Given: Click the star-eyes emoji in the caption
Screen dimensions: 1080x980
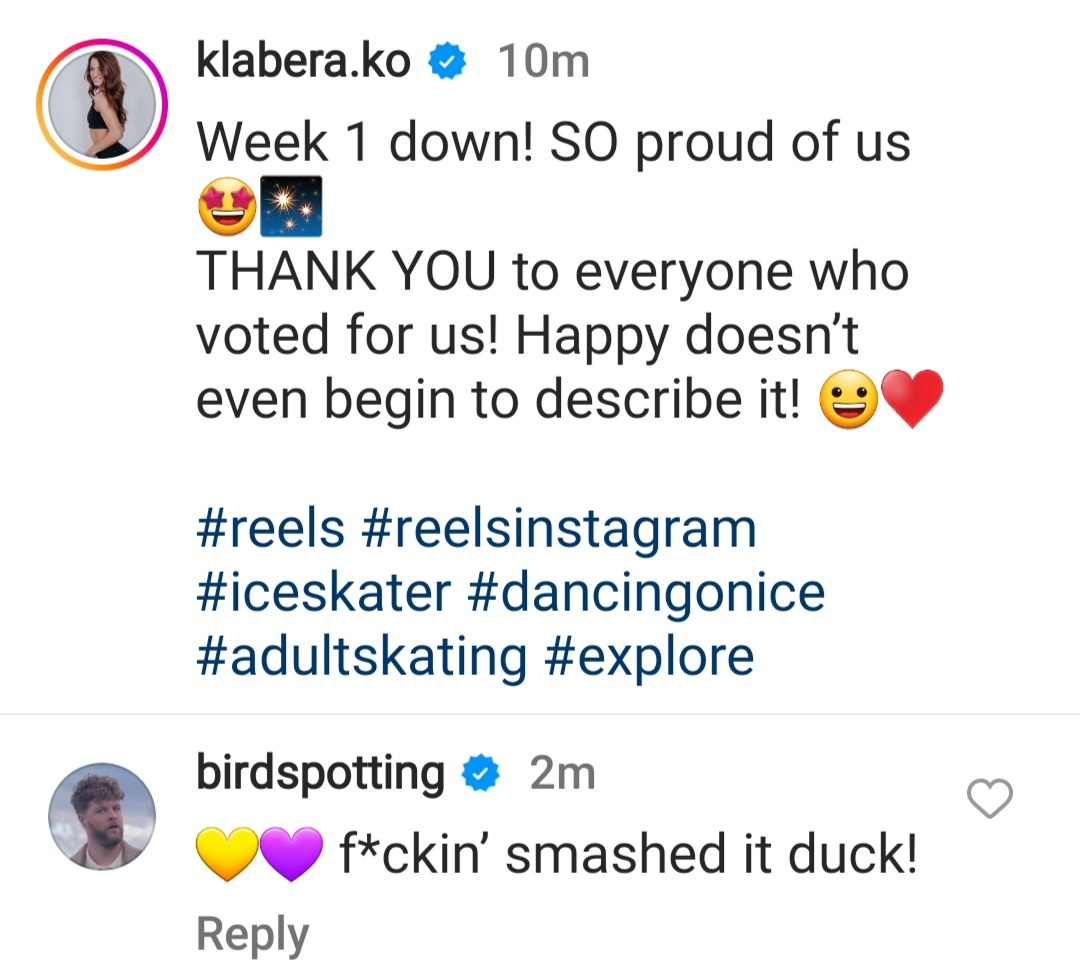Looking at the screenshot, I should pos(227,207).
